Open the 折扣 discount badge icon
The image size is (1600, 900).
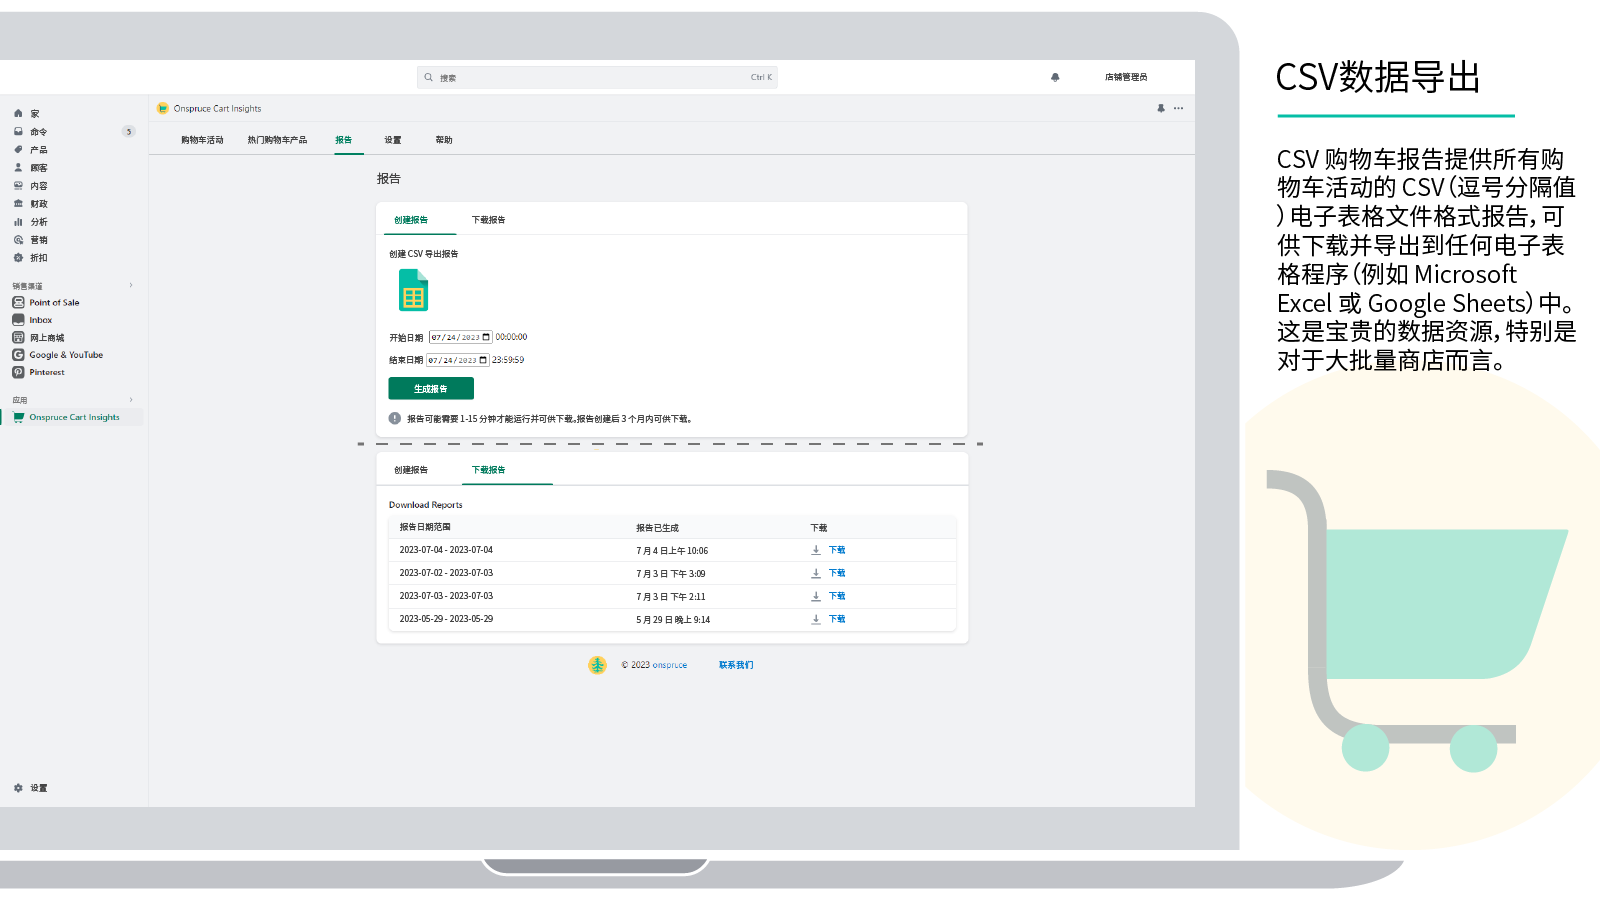[x=18, y=258]
